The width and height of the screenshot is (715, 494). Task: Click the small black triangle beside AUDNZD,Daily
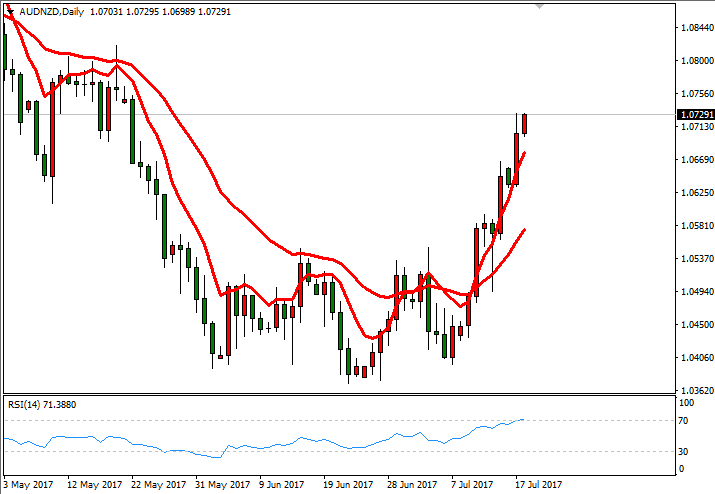(x=10, y=12)
